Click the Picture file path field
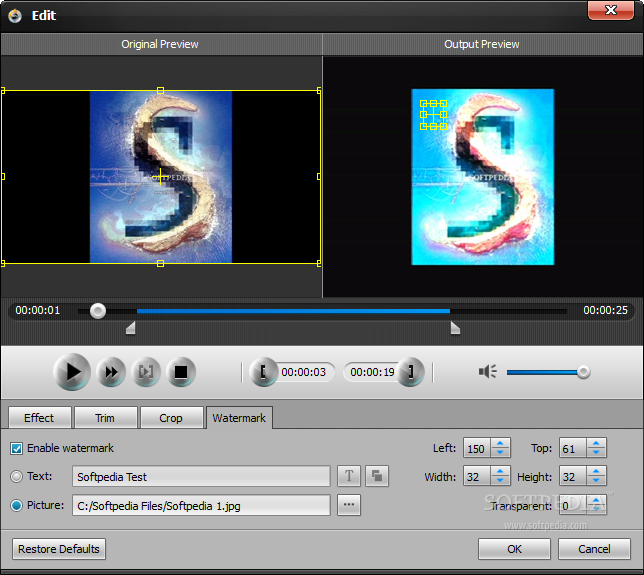 coord(201,505)
